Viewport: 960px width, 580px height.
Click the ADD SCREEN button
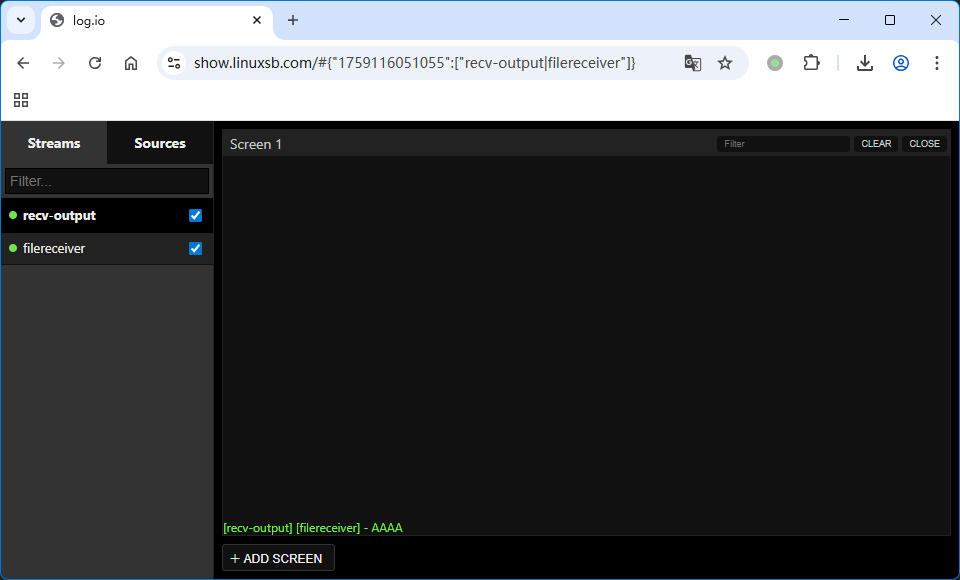click(278, 558)
